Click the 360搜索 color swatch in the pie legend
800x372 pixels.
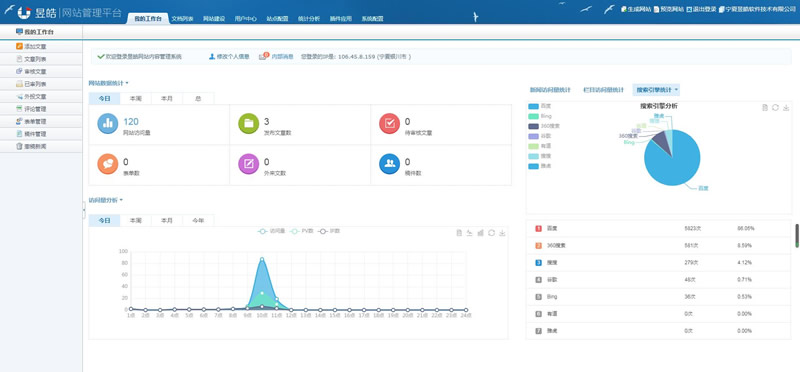(x=533, y=126)
